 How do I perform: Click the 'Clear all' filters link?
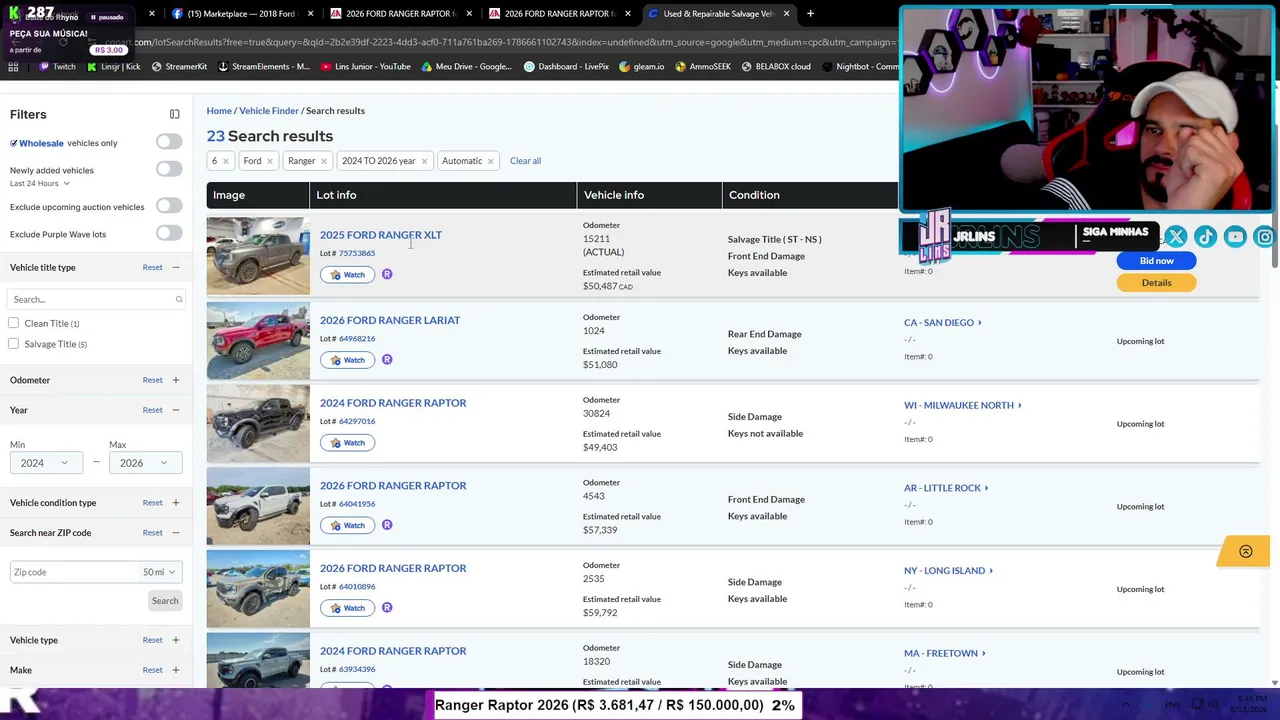coord(525,161)
